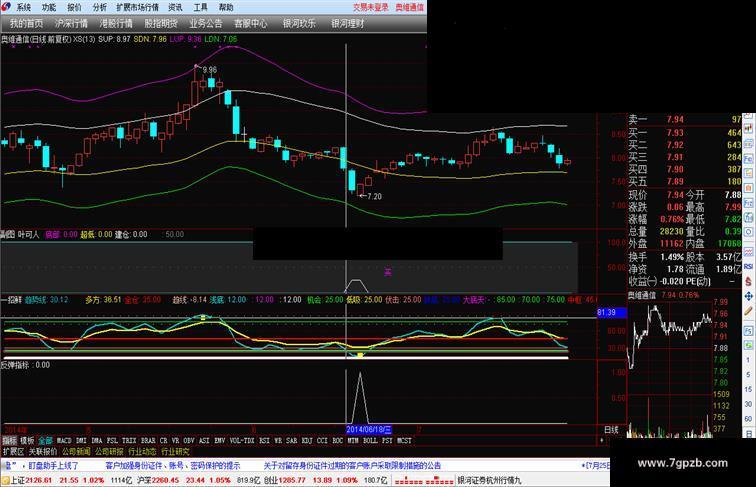Switch to 港股行情 tab

[x=116, y=23]
